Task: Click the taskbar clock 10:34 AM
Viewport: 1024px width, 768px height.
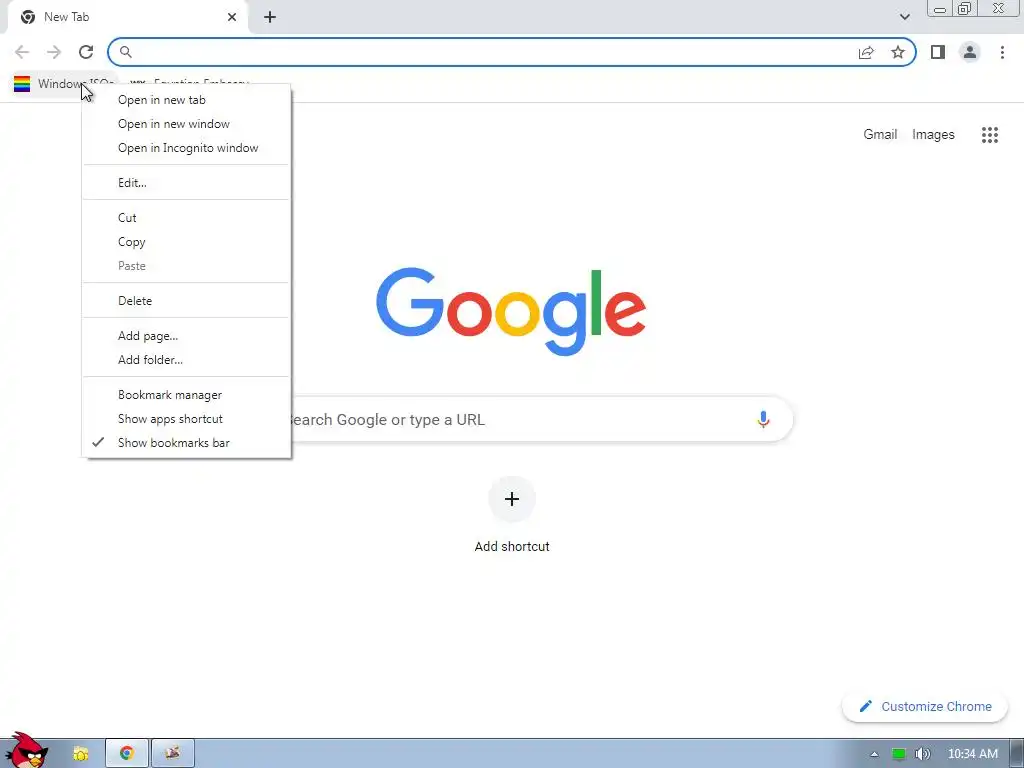Action: [972, 754]
